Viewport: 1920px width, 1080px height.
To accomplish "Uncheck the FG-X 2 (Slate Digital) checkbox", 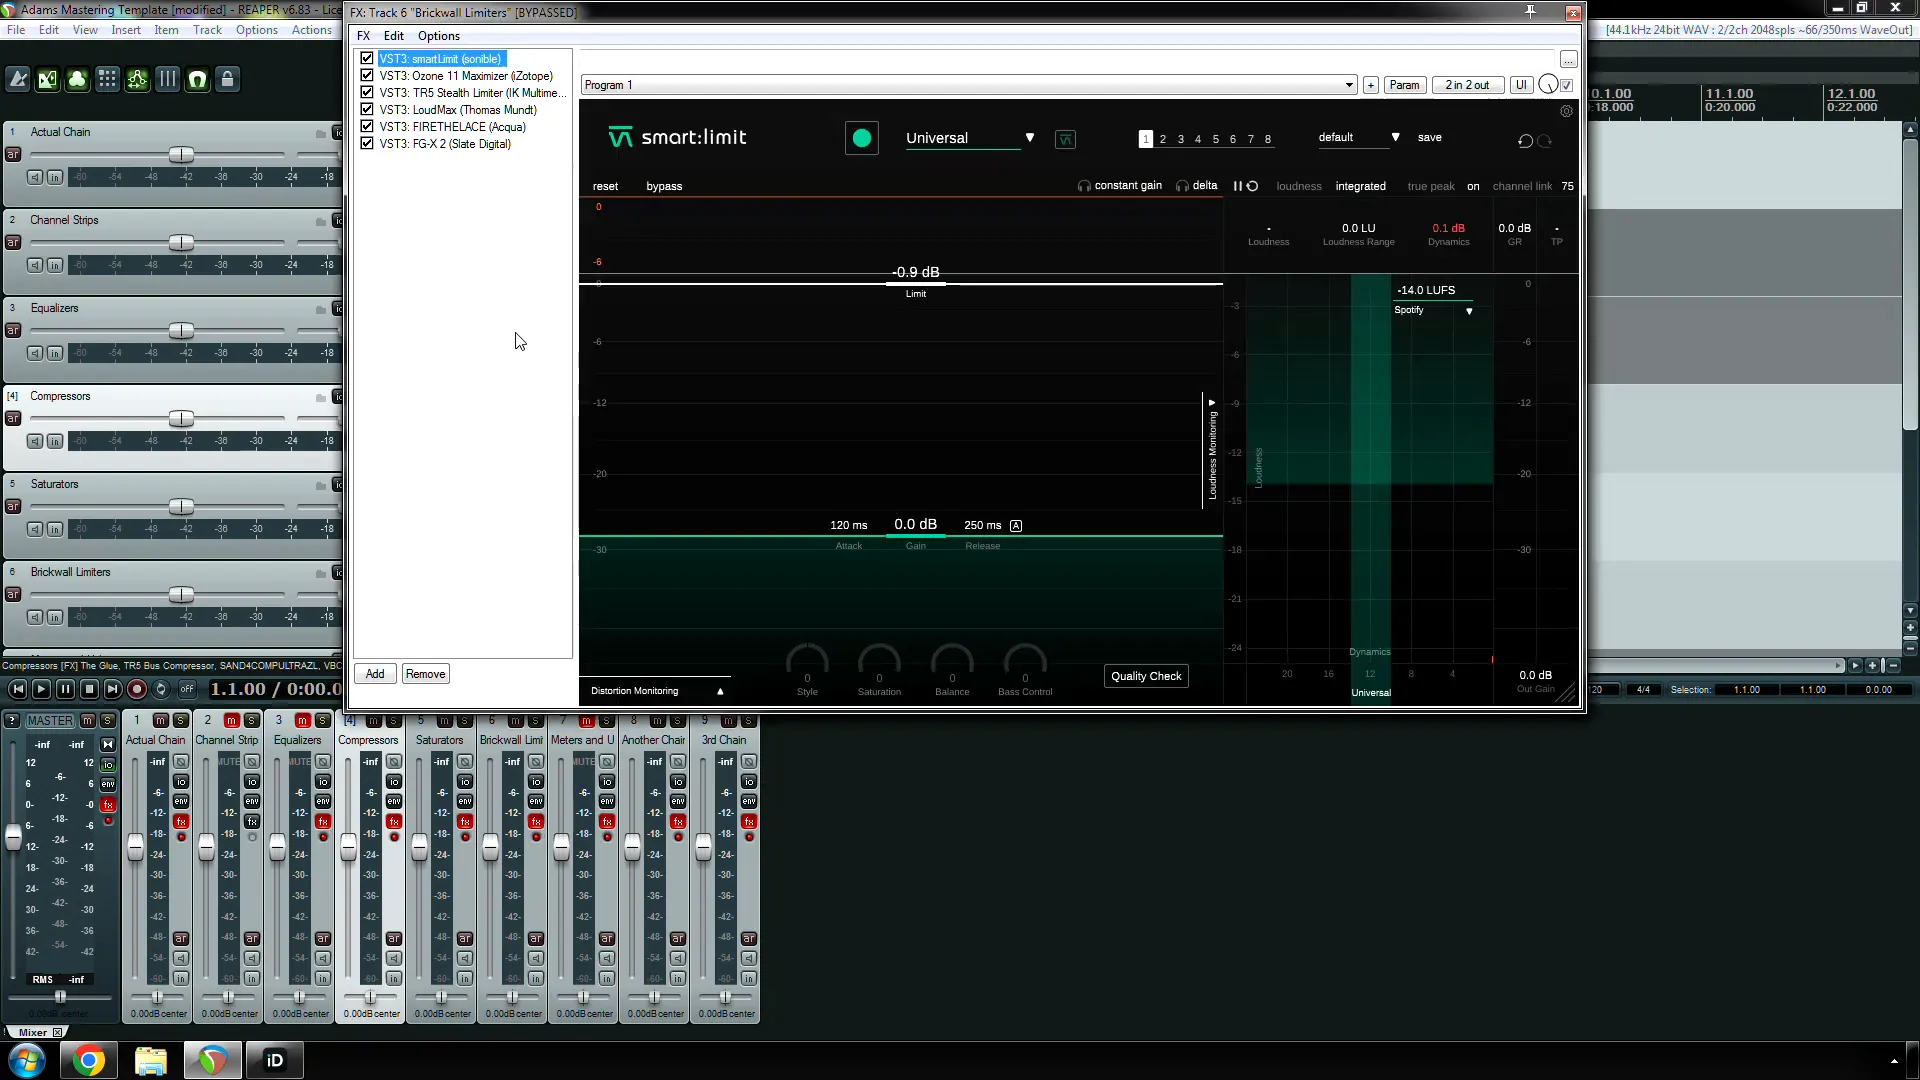I will (x=367, y=144).
